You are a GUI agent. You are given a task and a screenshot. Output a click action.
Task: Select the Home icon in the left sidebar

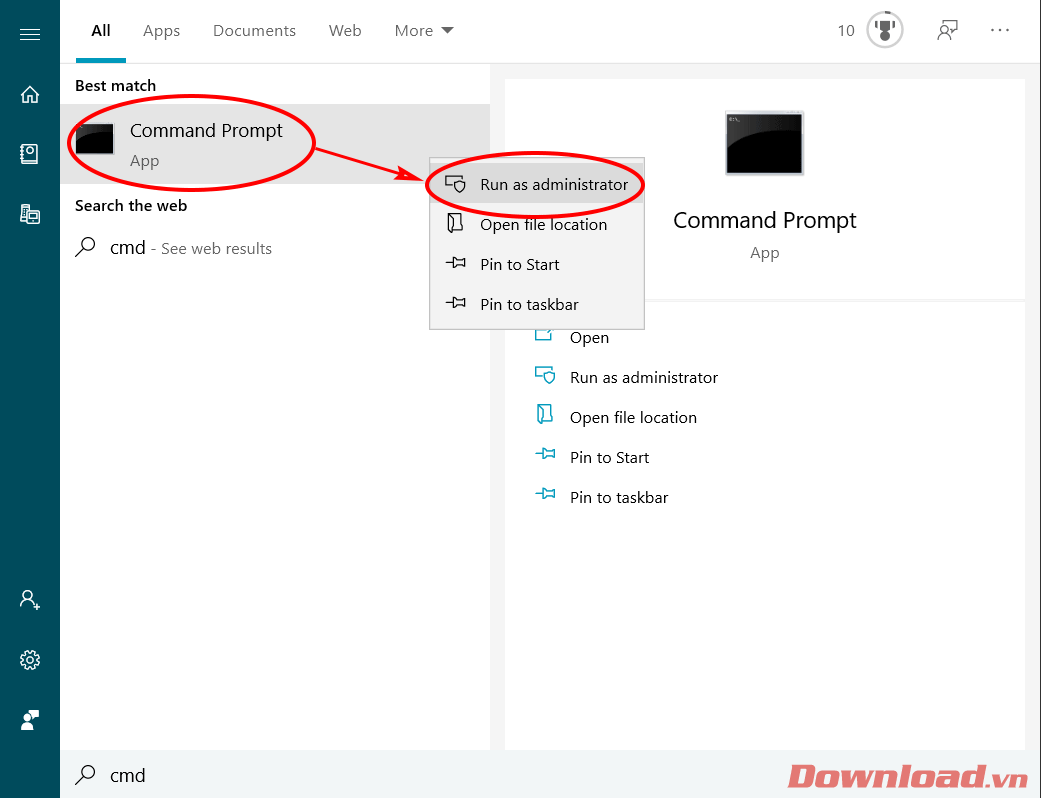coord(29,93)
